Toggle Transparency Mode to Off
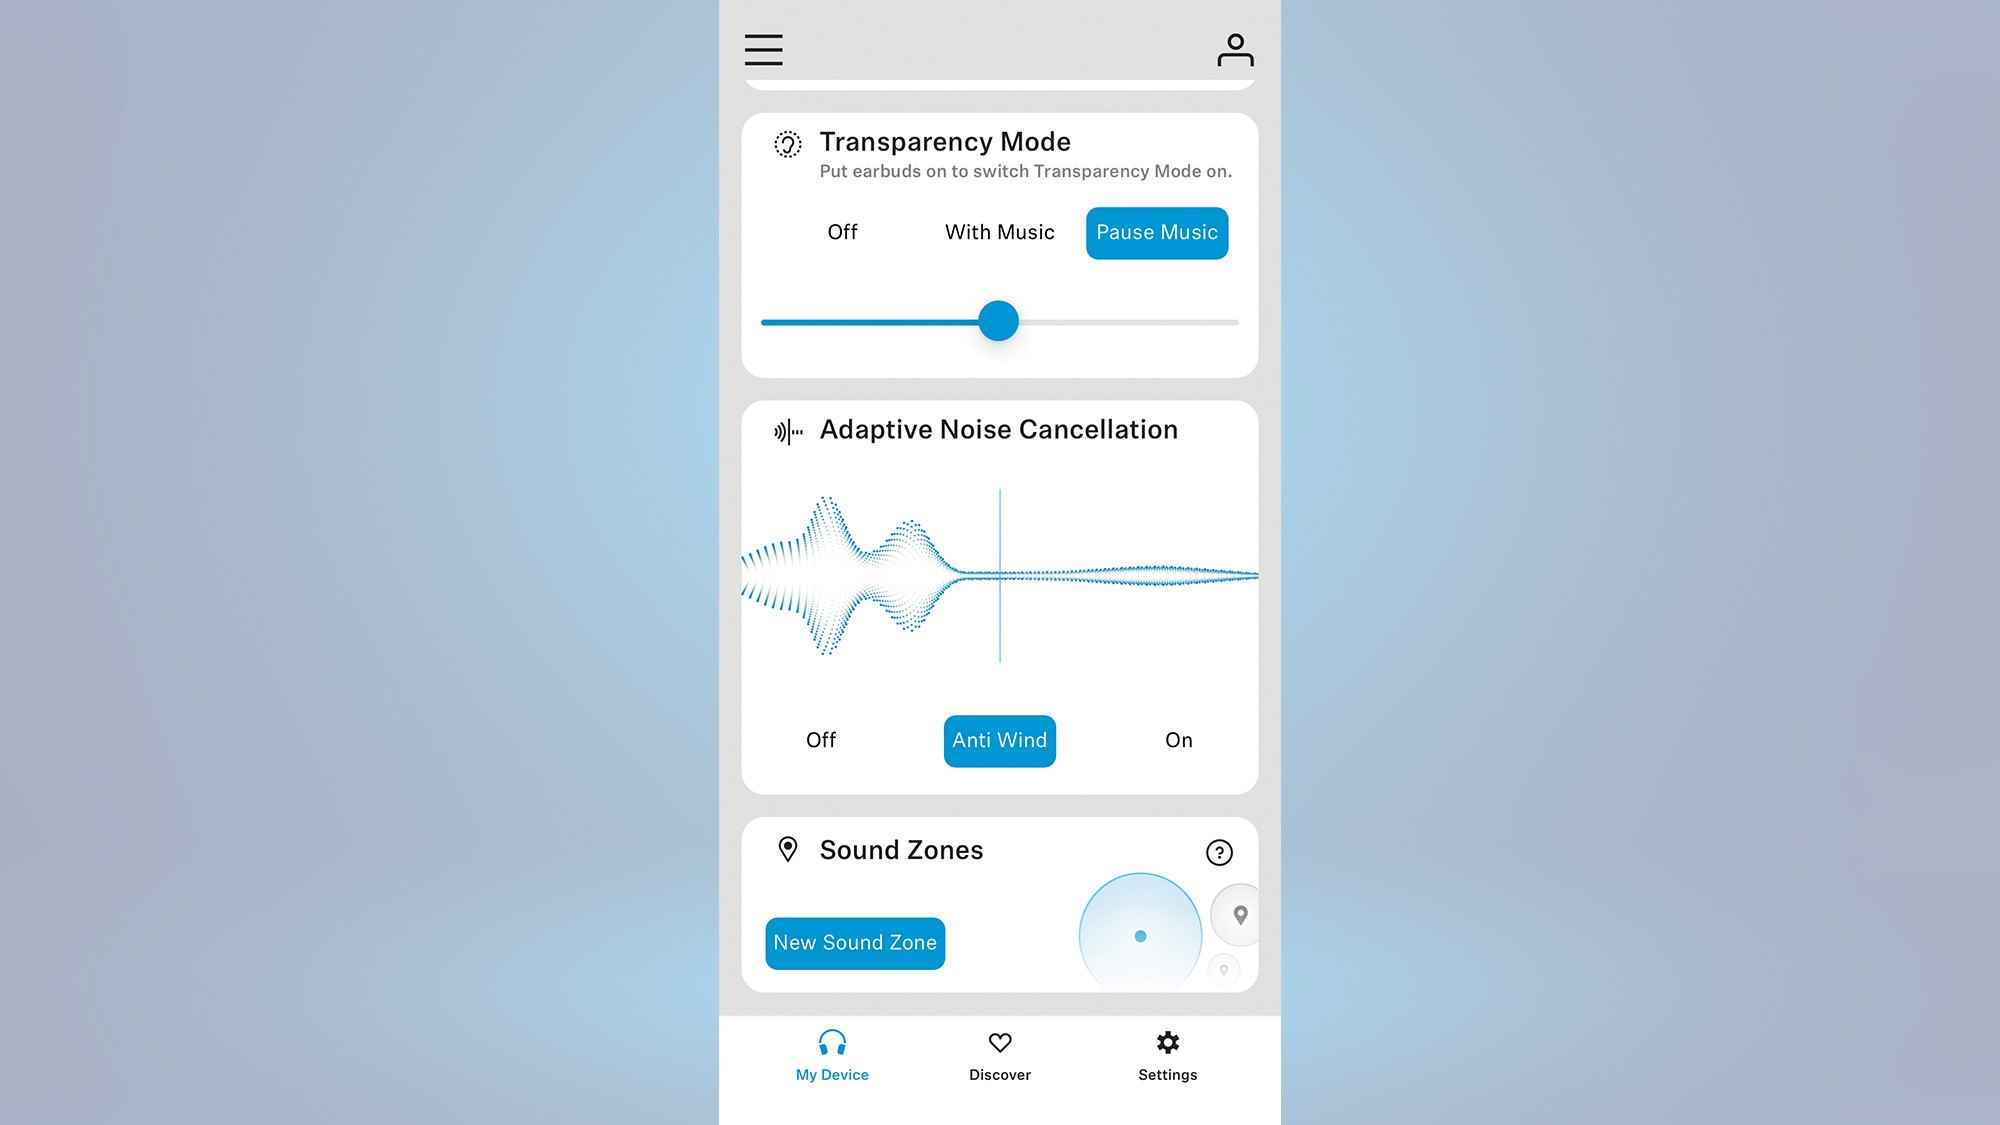 click(842, 232)
